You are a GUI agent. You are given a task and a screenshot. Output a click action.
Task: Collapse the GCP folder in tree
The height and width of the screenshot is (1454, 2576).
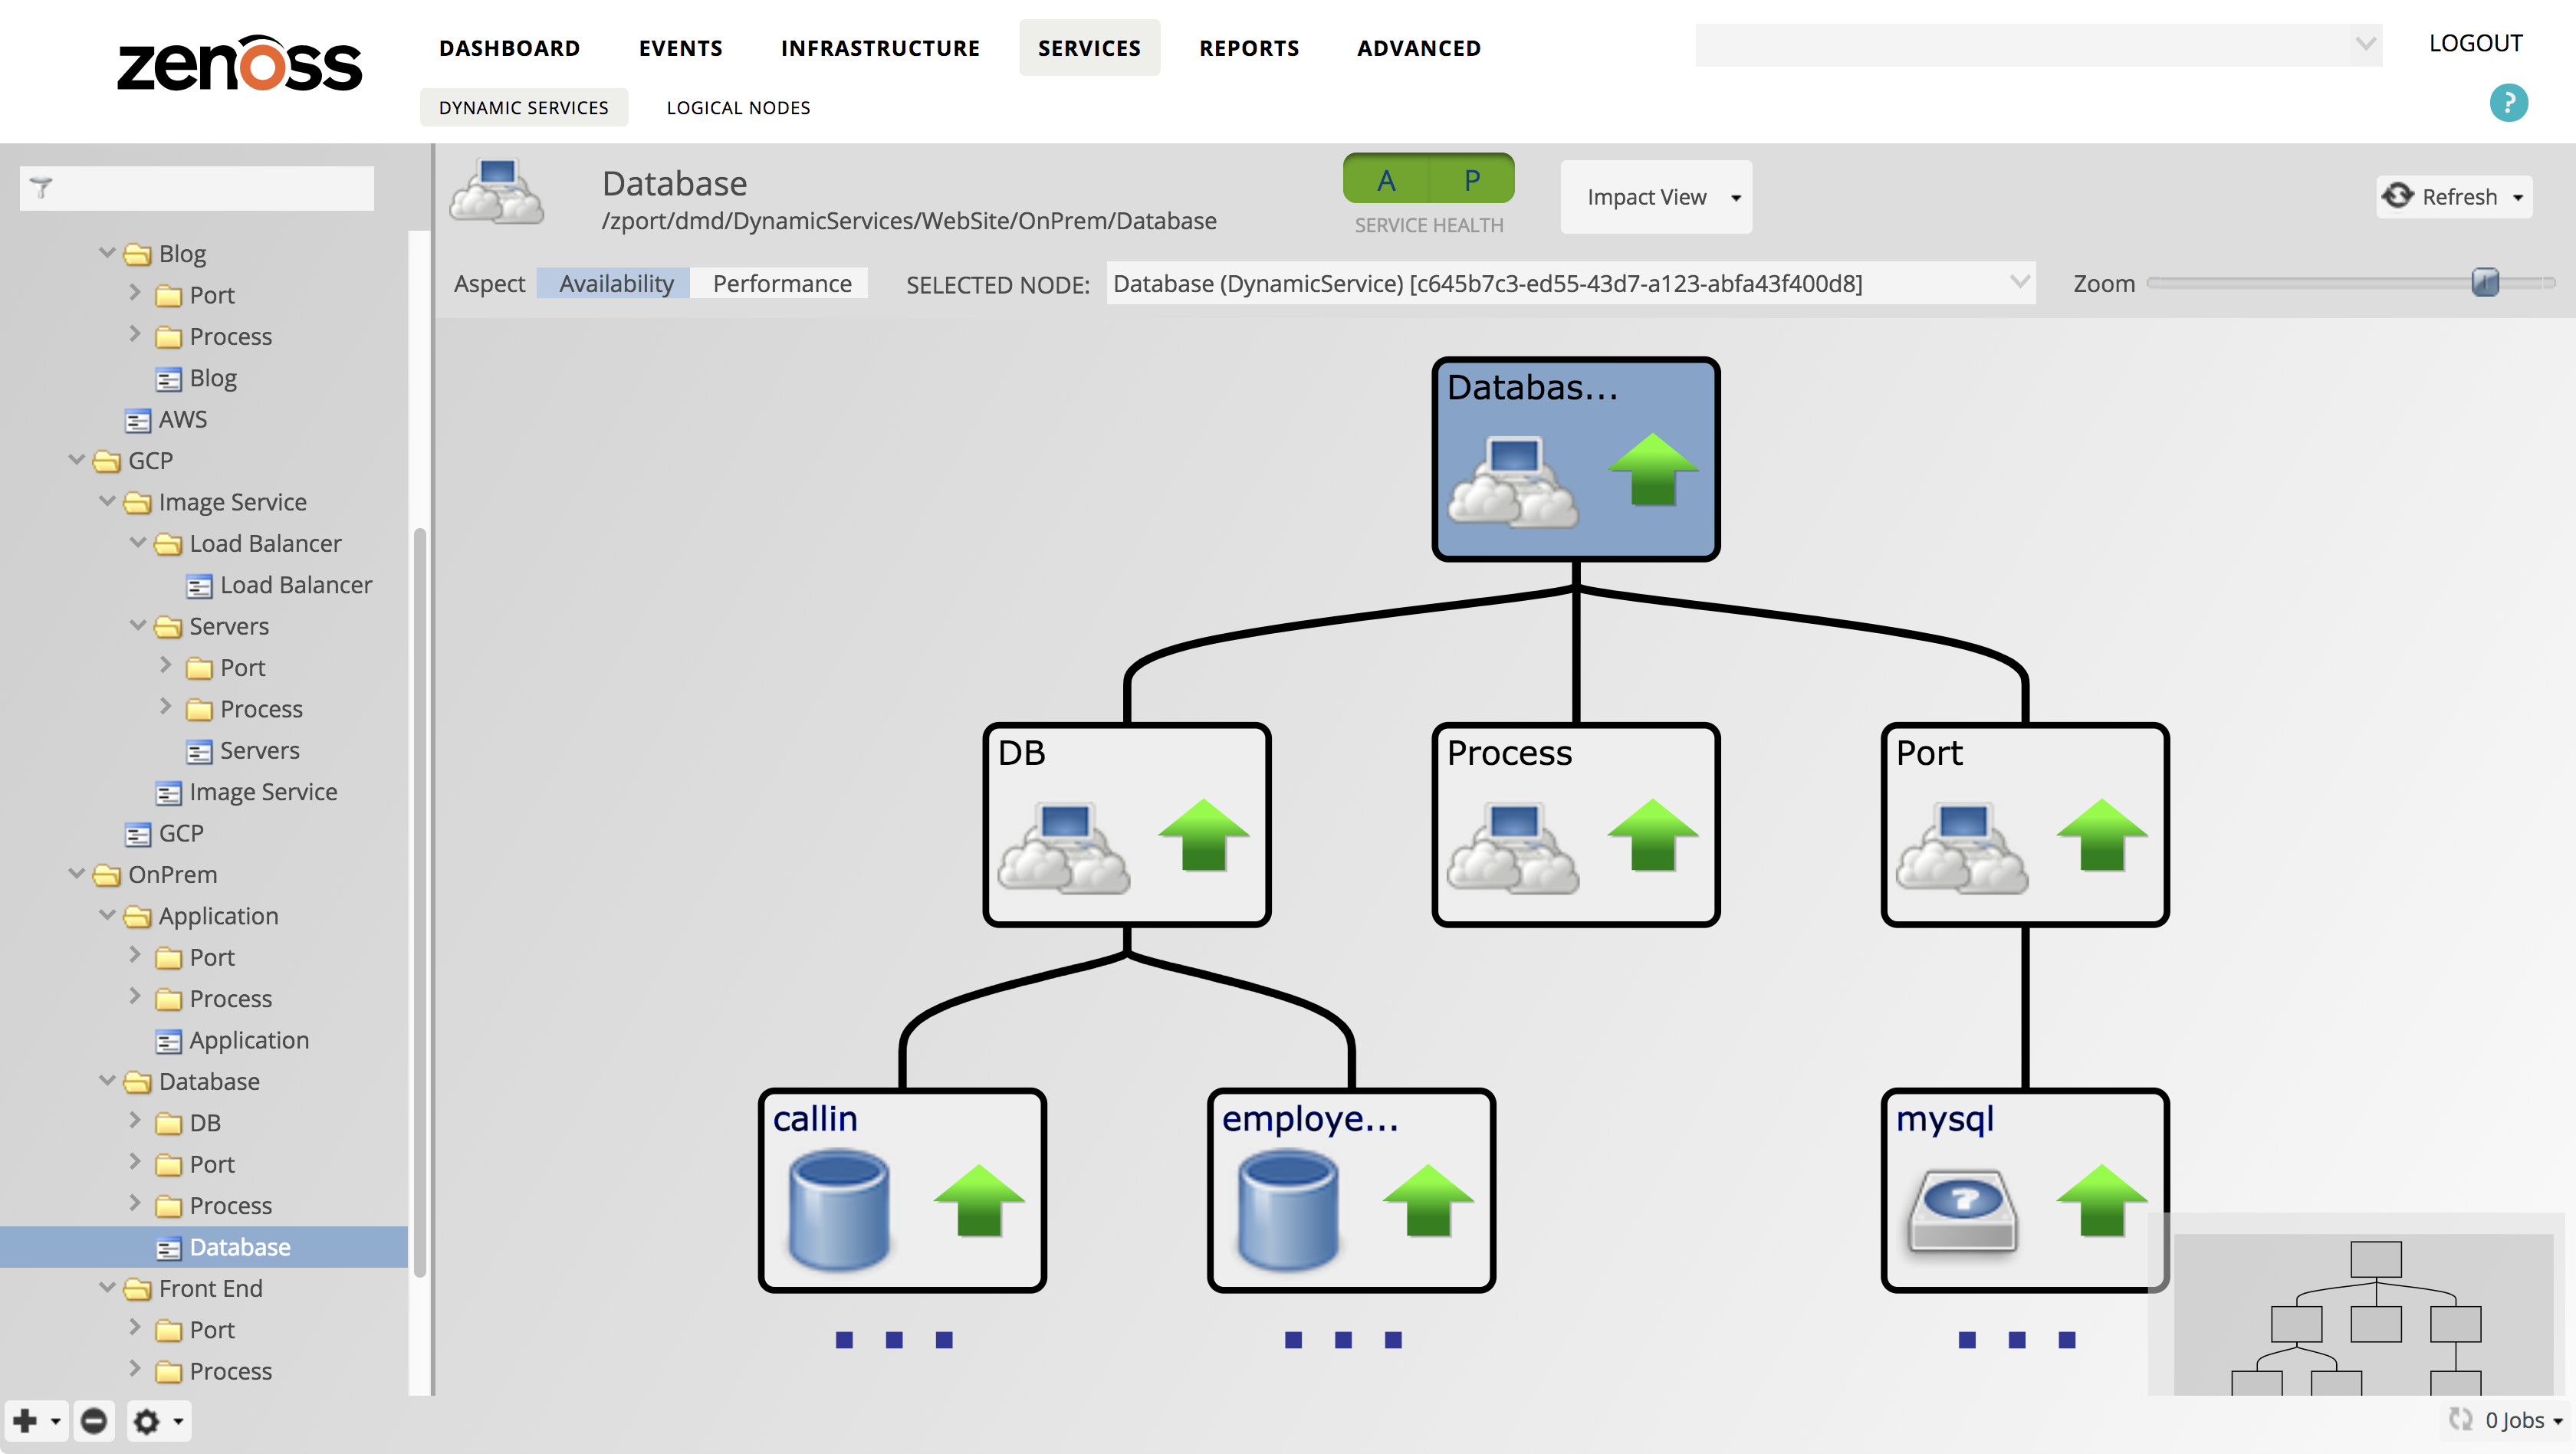(76, 460)
